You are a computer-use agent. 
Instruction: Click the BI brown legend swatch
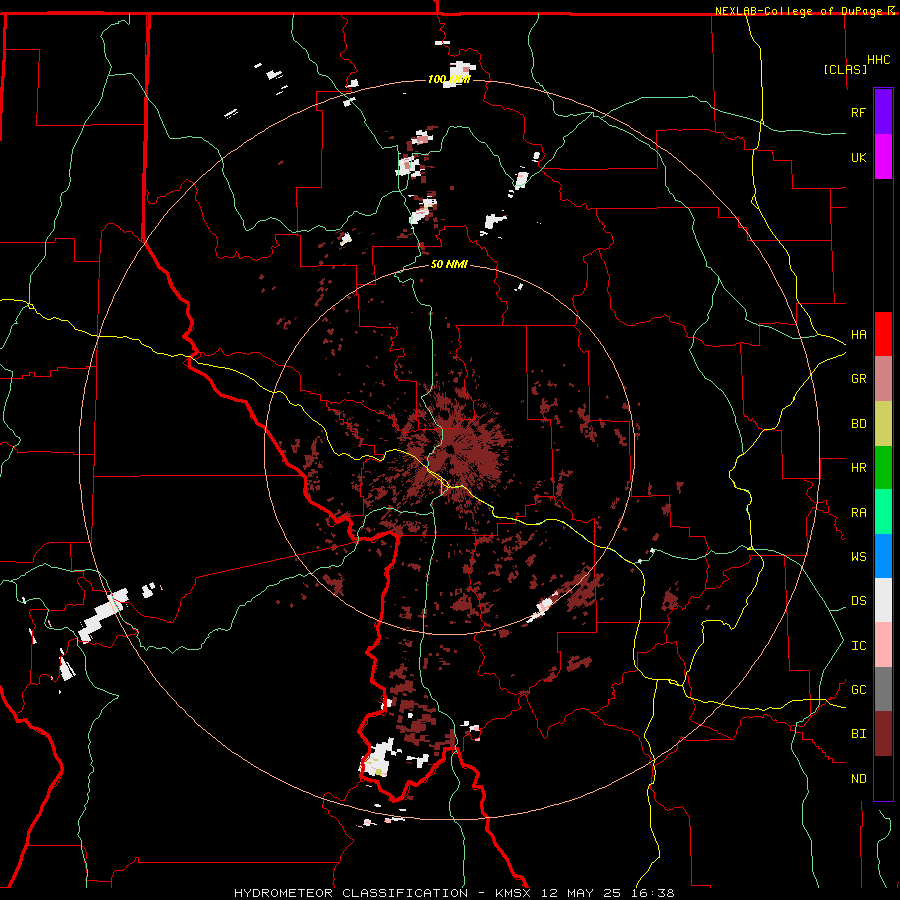pos(883,734)
